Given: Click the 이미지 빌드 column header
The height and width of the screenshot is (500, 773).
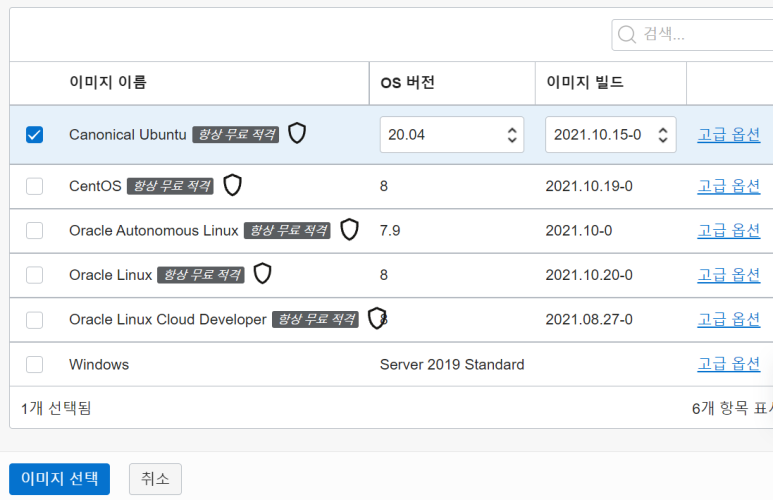Looking at the screenshot, I should pos(585,82).
